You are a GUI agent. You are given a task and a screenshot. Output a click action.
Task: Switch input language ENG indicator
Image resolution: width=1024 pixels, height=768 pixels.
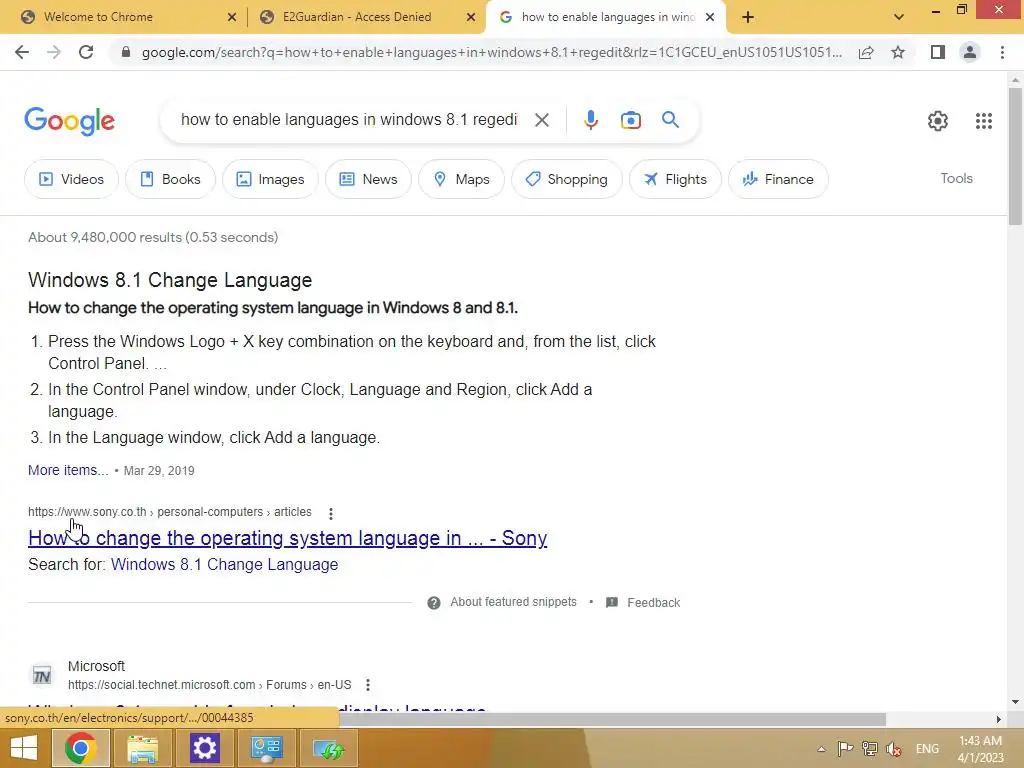(927, 749)
